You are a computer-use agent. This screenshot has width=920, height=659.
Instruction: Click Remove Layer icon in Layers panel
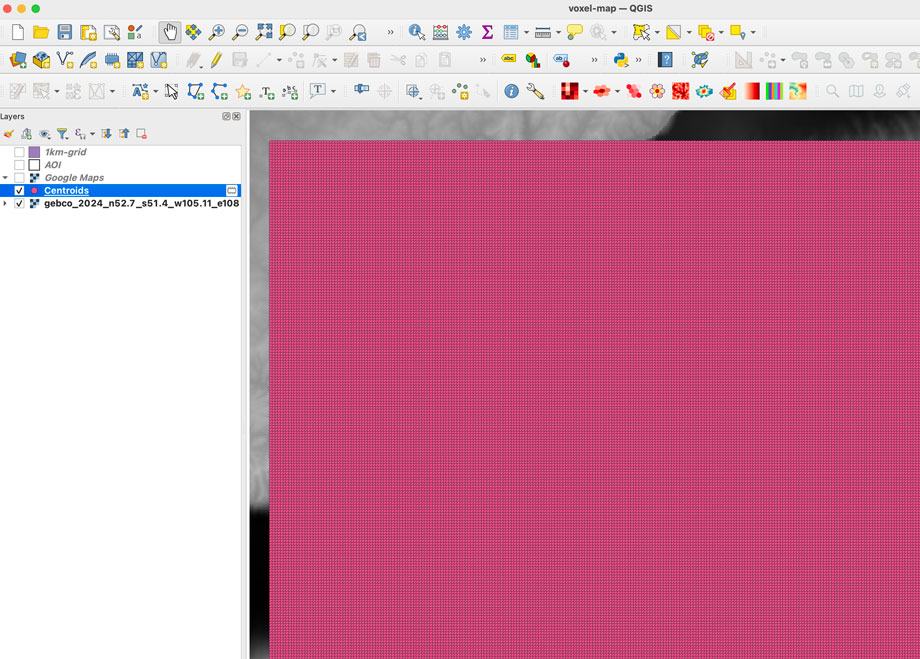click(142, 134)
